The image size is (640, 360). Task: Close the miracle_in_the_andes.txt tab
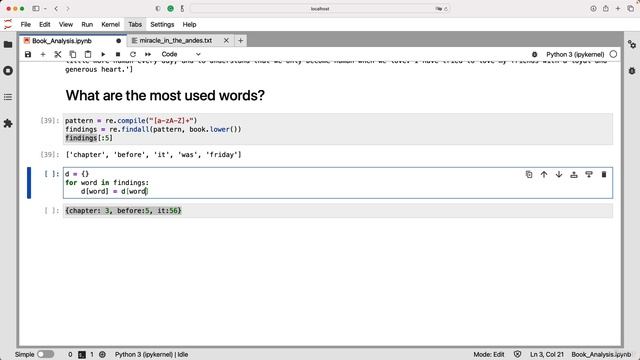coord(226,41)
